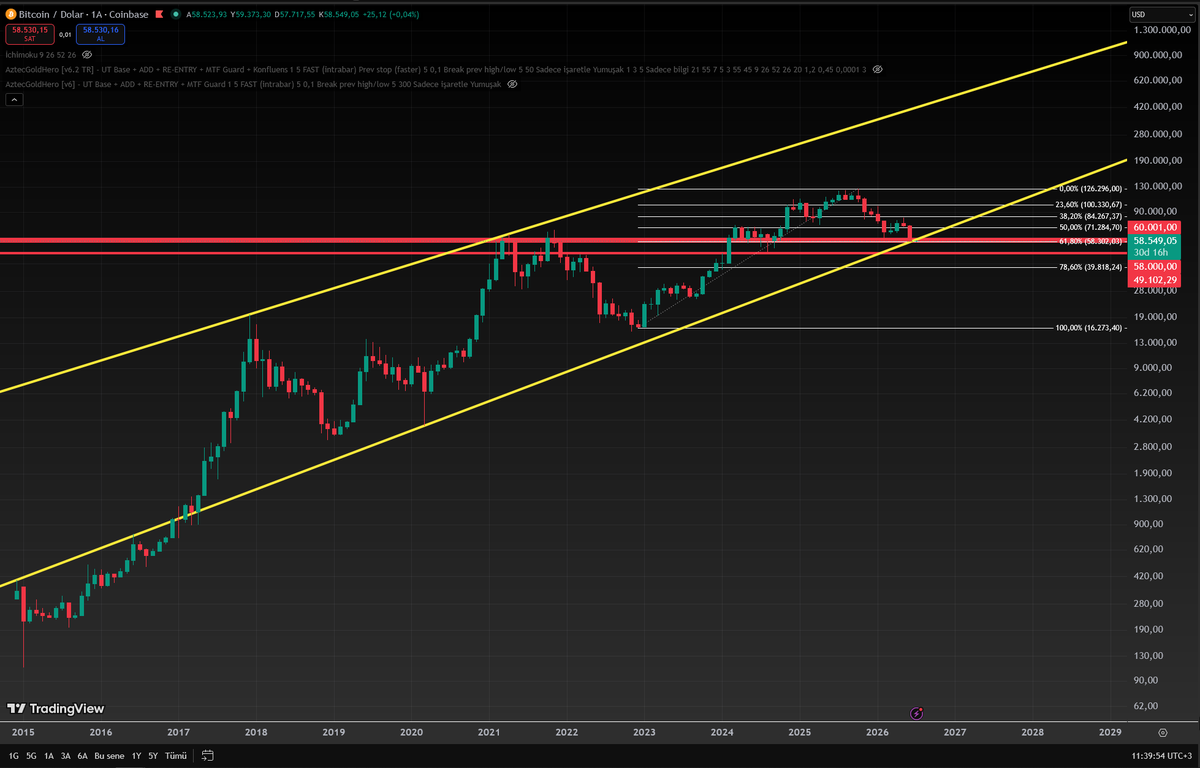This screenshot has height=768, width=1200.
Task: Select the Tümü time range
Action: pyautogui.click(x=176, y=755)
